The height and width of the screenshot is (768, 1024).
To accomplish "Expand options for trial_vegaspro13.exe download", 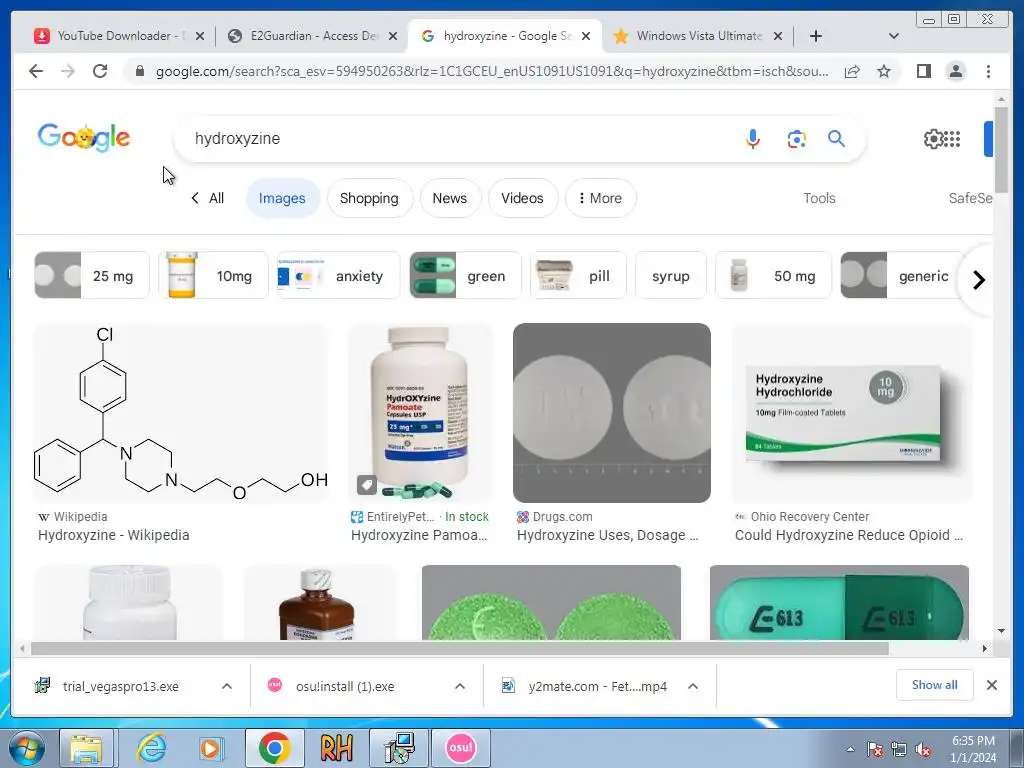I will coord(227,686).
